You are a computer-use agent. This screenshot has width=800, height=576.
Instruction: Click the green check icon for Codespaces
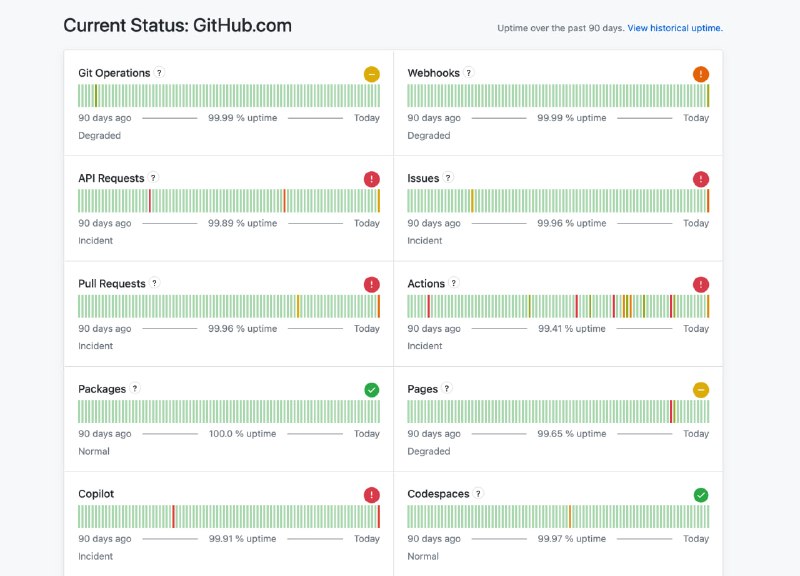pyautogui.click(x=701, y=495)
